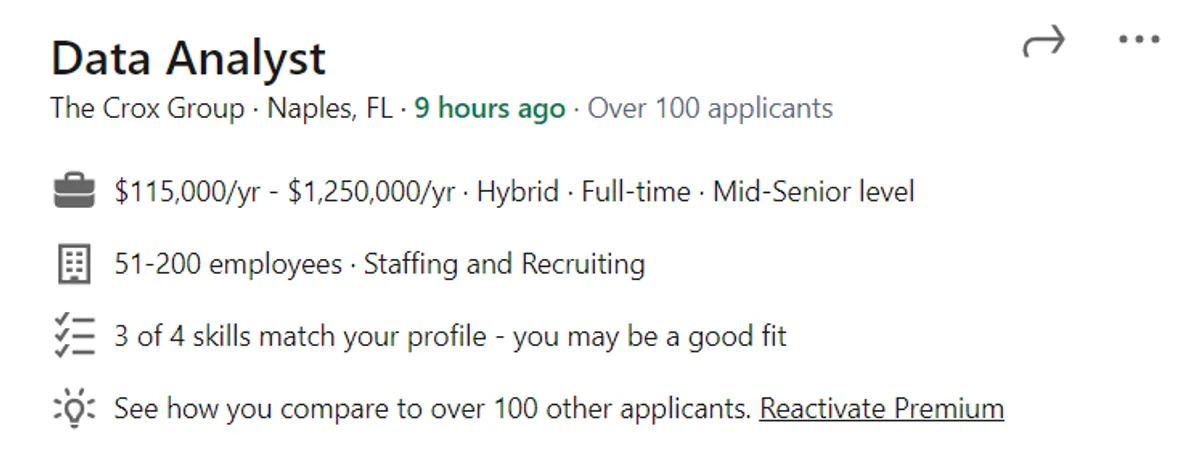Click the skills checklist icon
Image resolution: width=1200 pixels, height=471 pixels.
point(73,336)
